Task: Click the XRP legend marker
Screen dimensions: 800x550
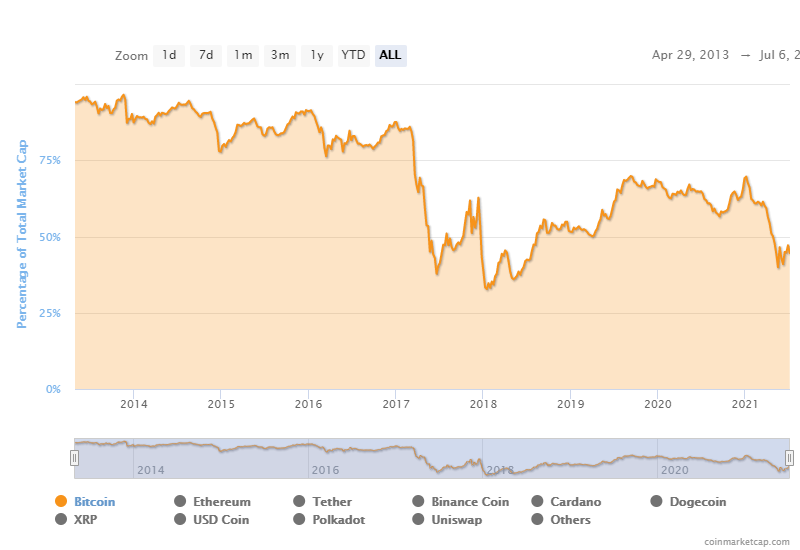Action: [61, 520]
